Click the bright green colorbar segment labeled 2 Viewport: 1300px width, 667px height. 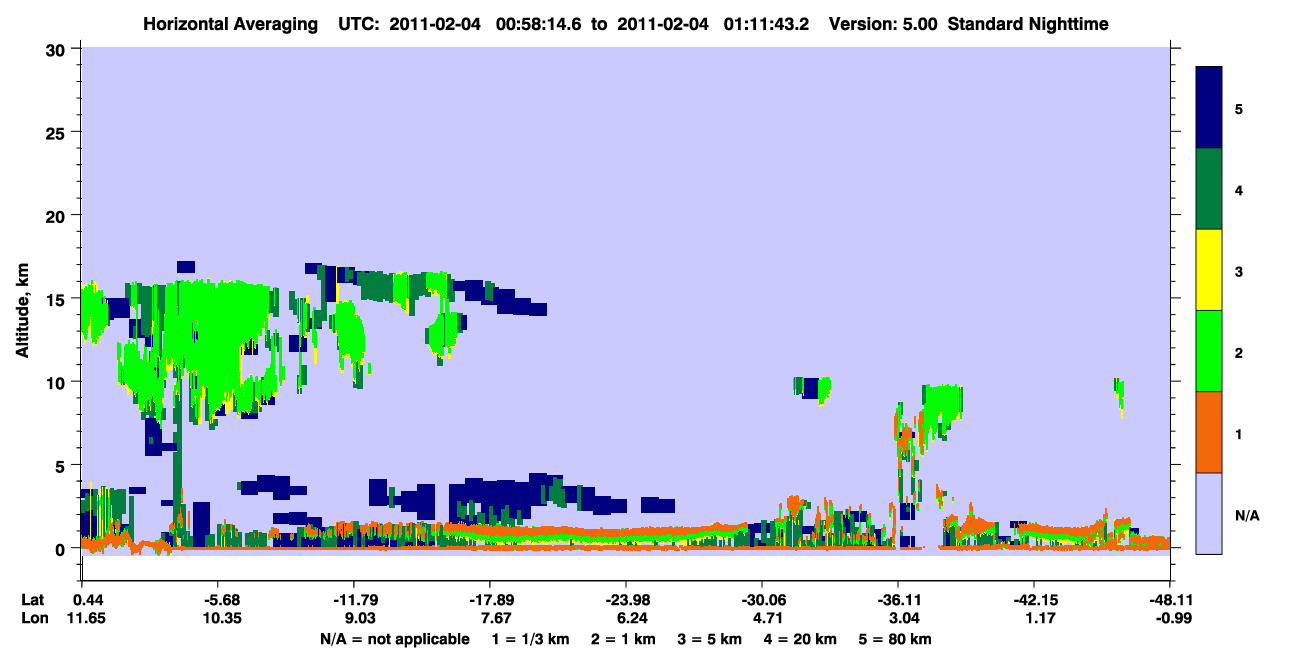point(1209,351)
